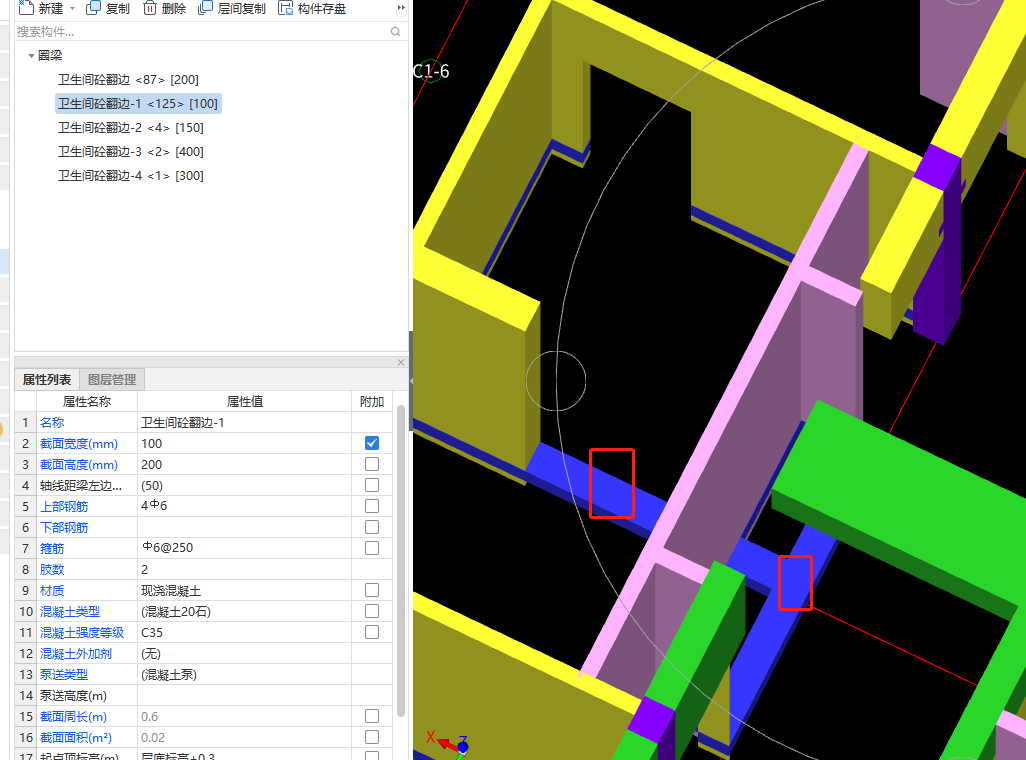This screenshot has height=760, width=1026.
Task: Select 卫生间砼翻边-1 <125> [100] item
Action: point(137,103)
